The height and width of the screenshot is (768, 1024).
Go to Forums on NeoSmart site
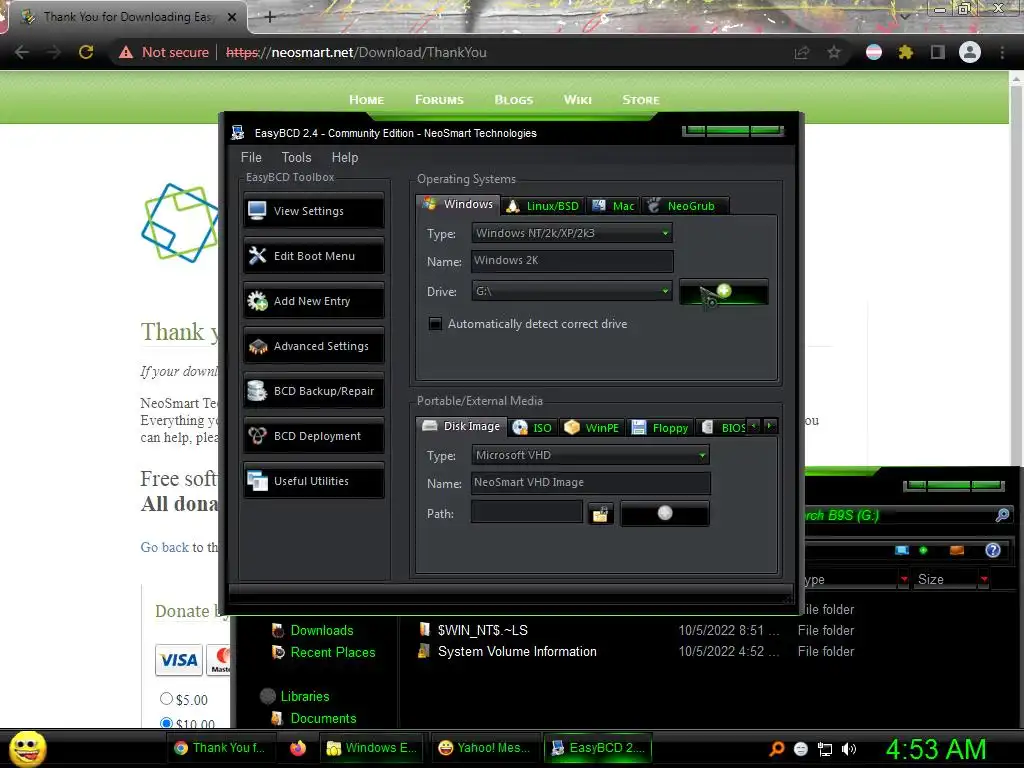pyautogui.click(x=439, y=100)
